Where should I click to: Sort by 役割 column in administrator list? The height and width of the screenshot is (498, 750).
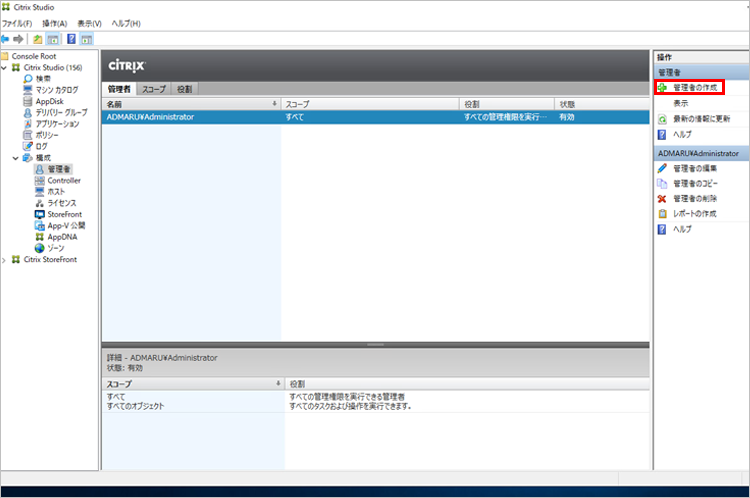pos(507,104)
